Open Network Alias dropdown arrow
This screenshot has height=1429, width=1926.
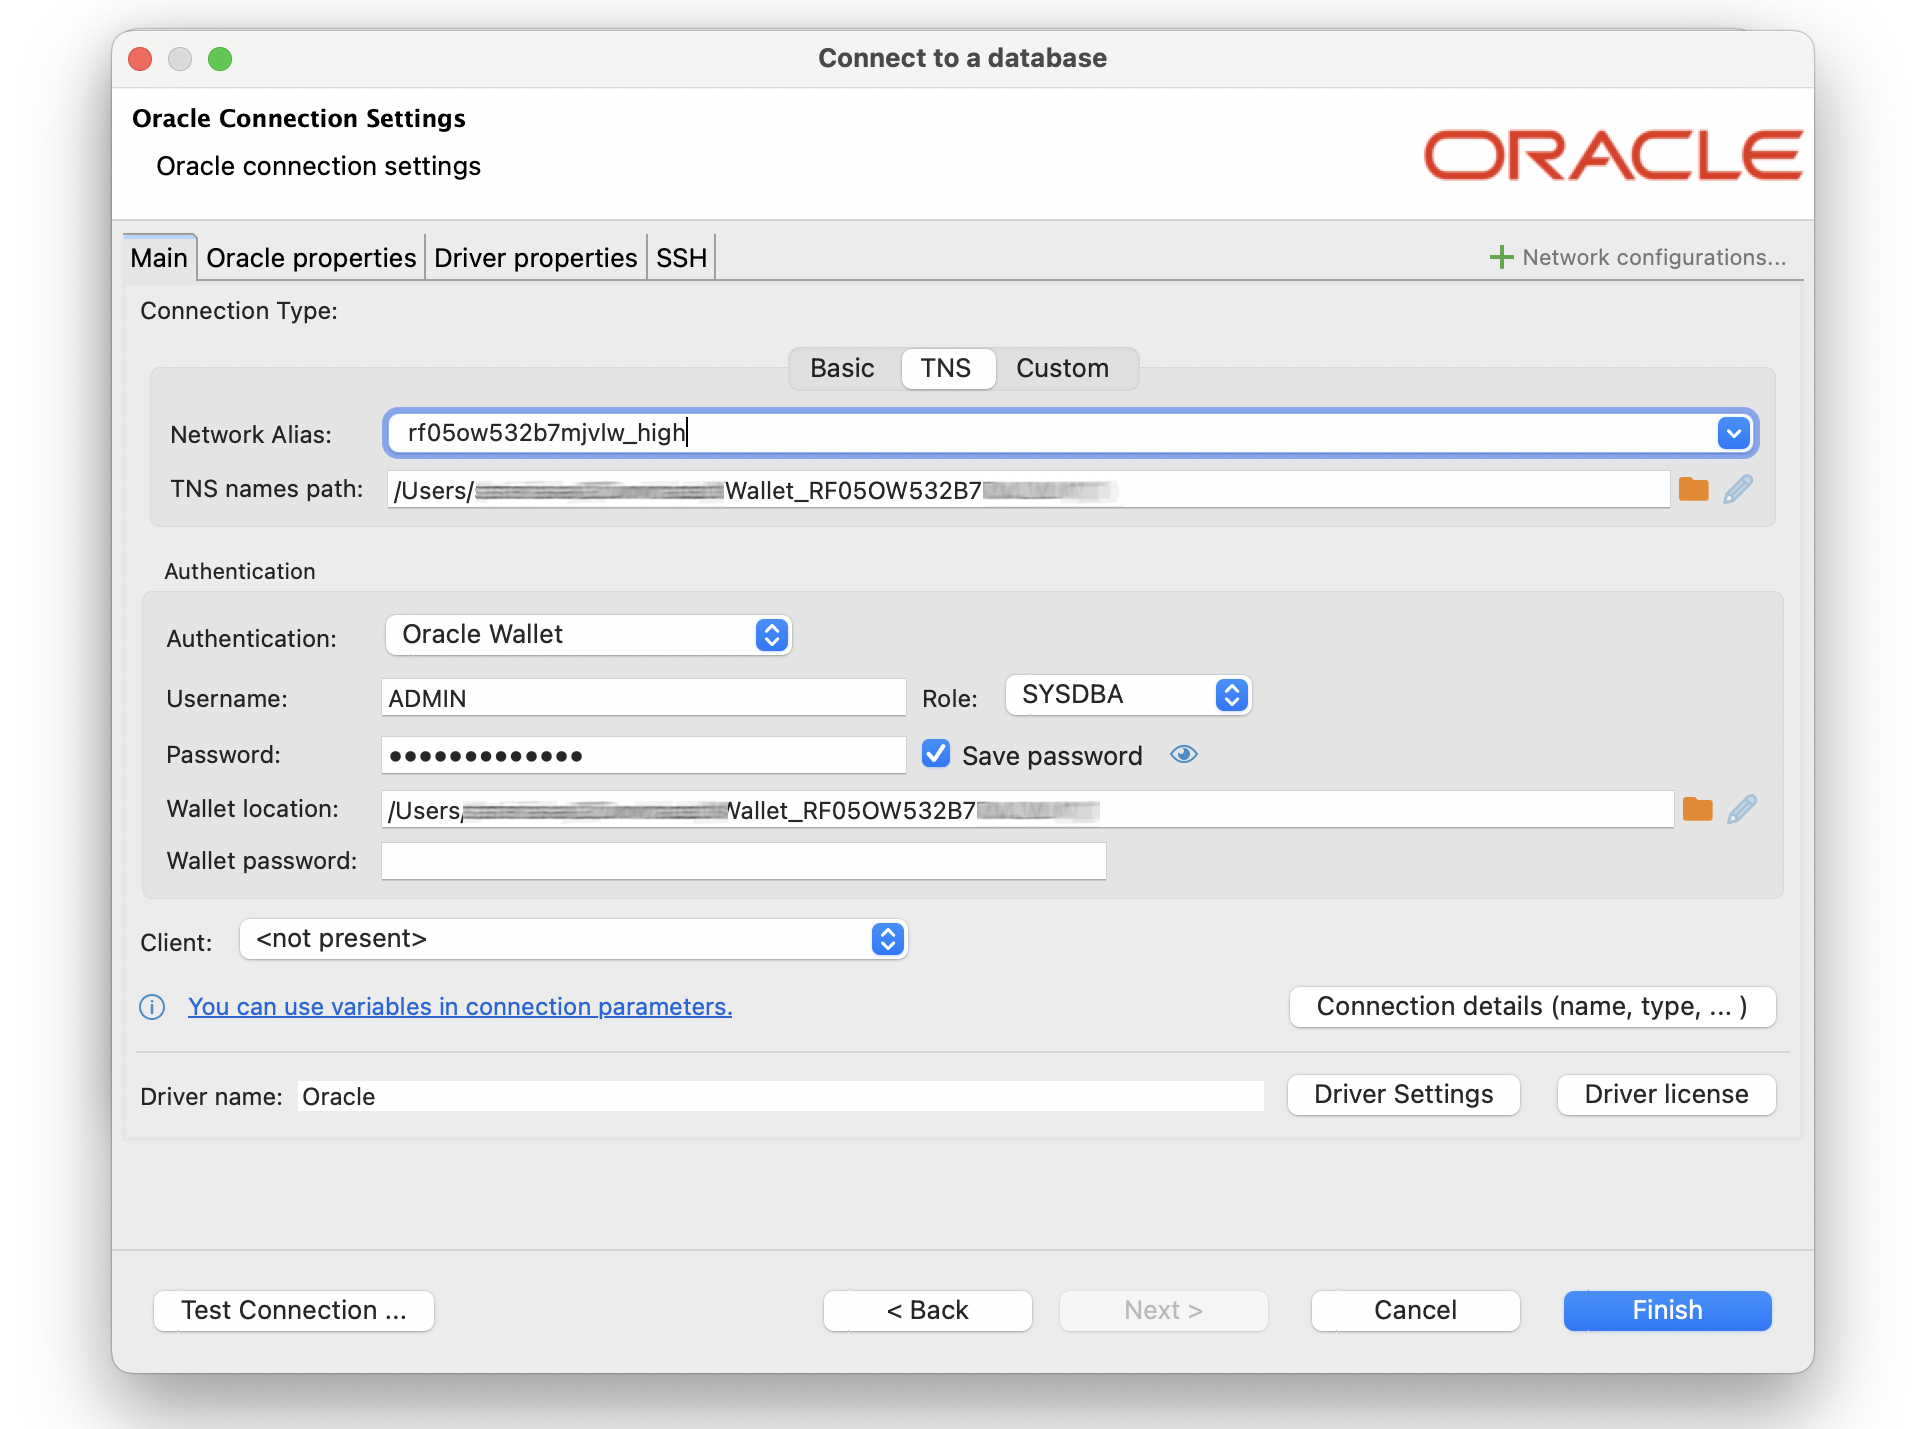1733,433
